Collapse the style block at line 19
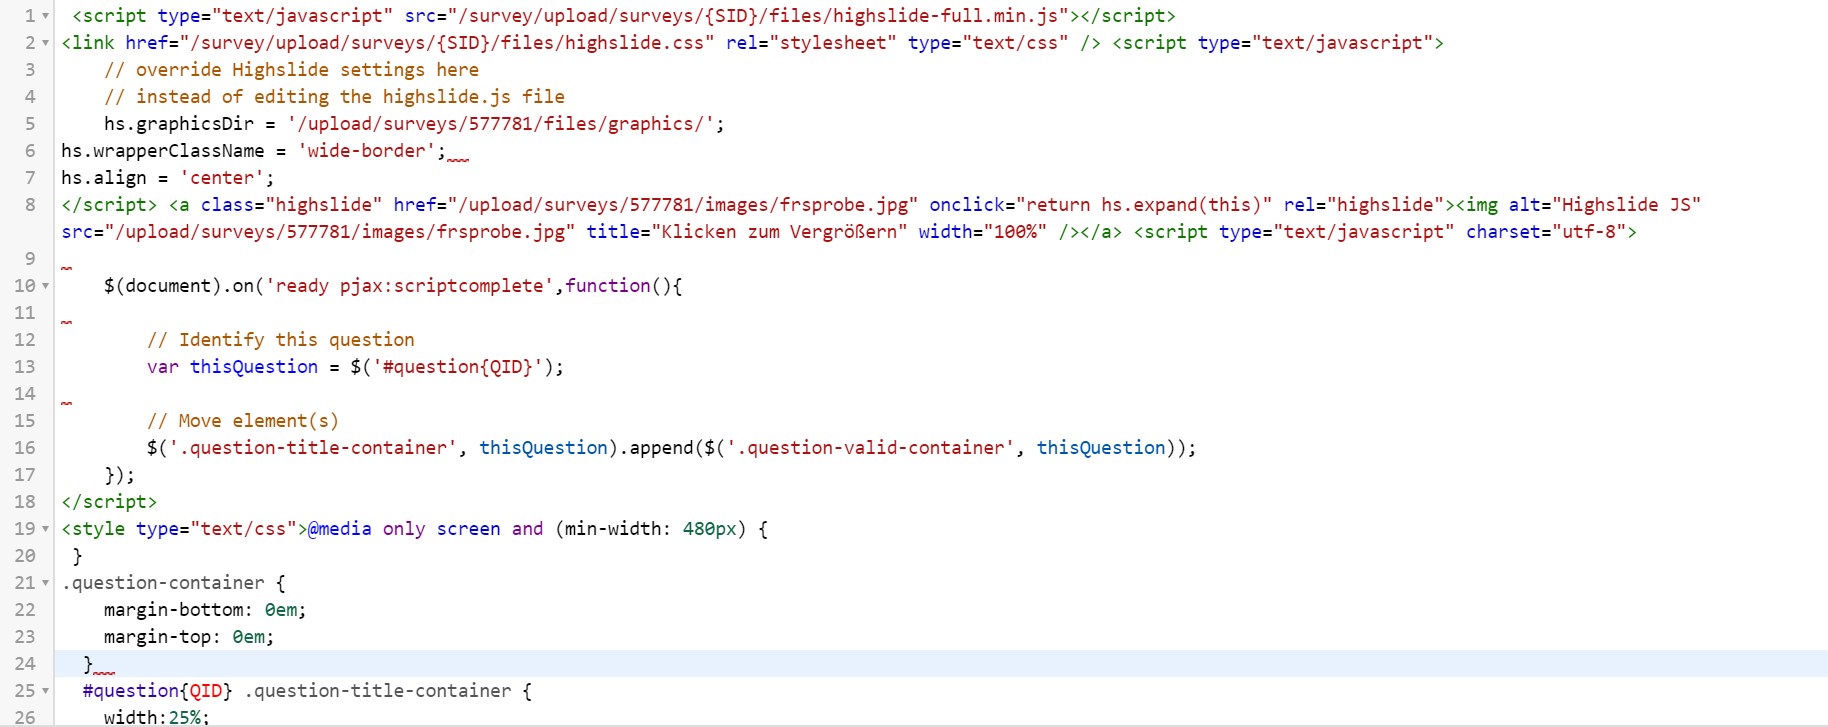This screenshot has width=1828, height=727. tap(45, 529)
